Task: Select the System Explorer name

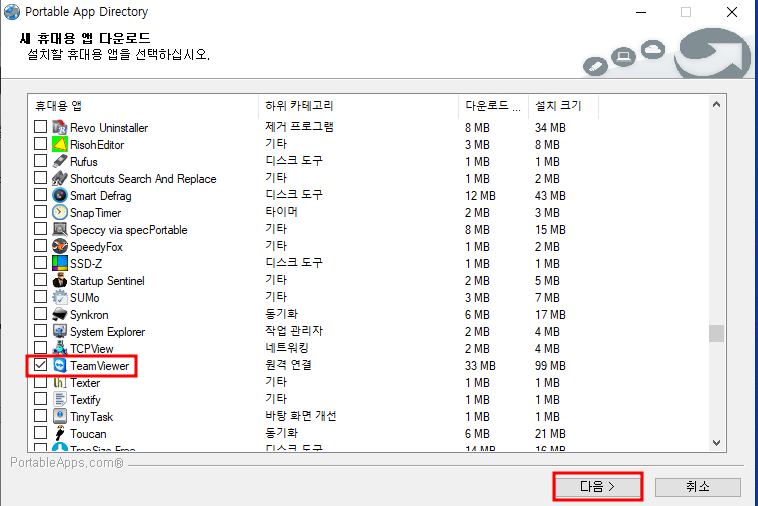Action: click(107, 332)
